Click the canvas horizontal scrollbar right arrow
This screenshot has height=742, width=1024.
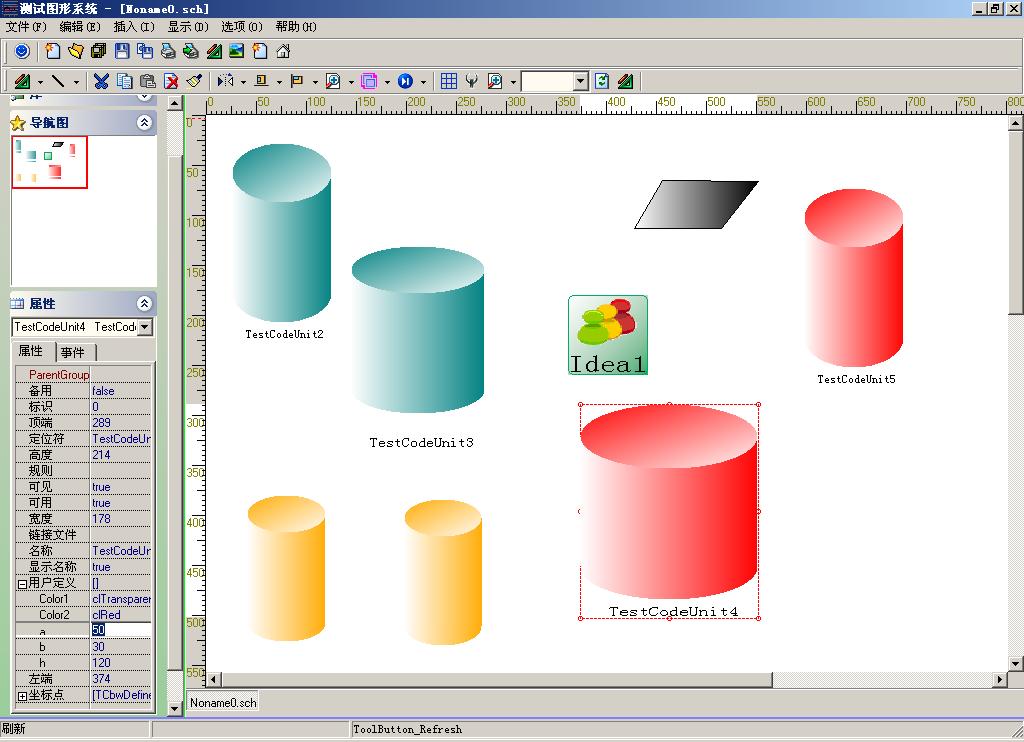(x=1000, y=679)
